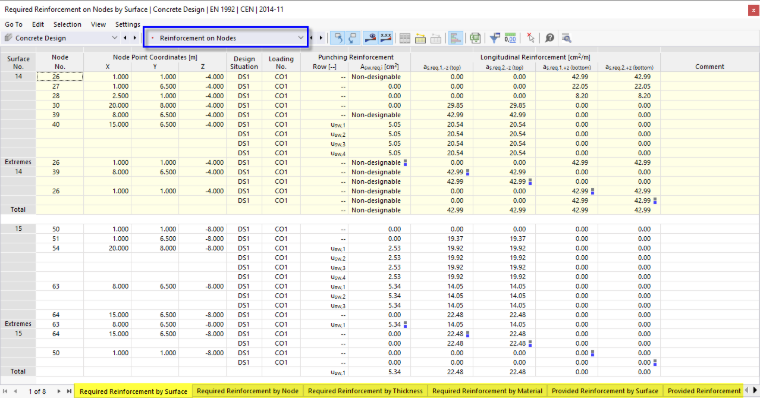Jump to last tab page arrow
The height and width of the screenshot is (398, 760).
coord(69,391)
